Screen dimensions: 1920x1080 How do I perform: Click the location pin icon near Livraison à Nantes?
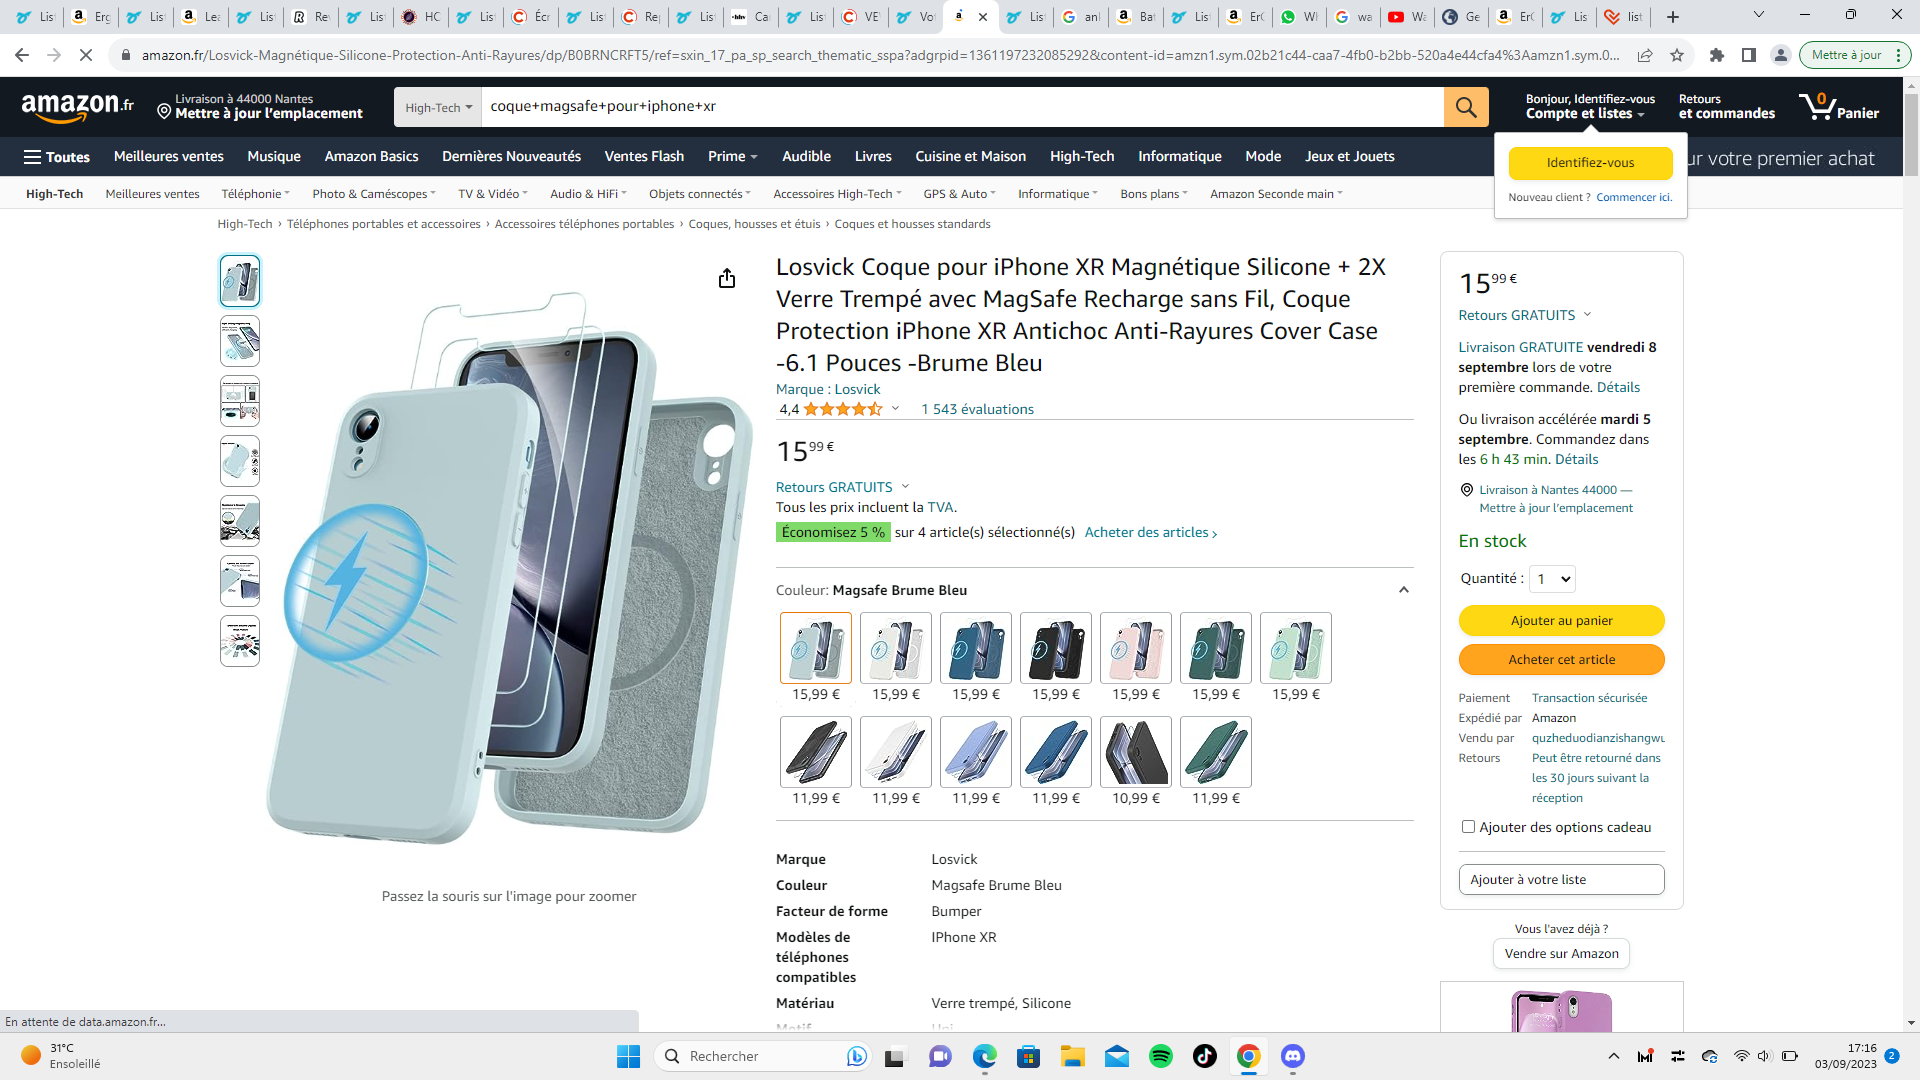(1467, 490)
